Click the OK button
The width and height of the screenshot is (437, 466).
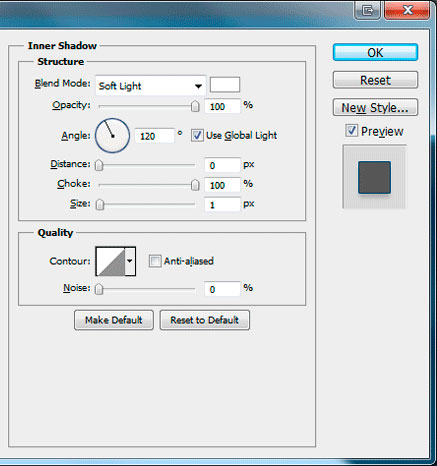pyautogui.click(x=375, y=52)
